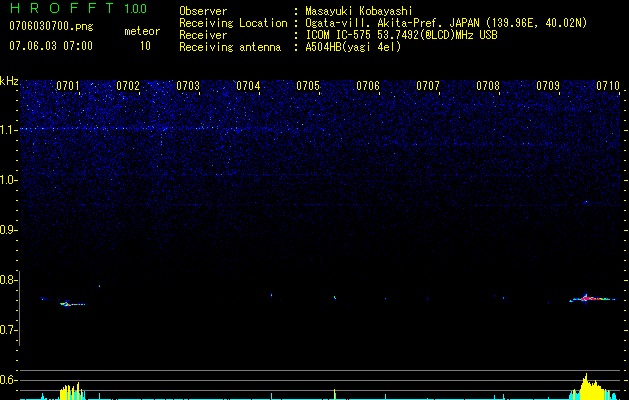The height and width of the screenshot is (400, 629).
Task: Click the 0.8 kHz frequency label
Action: click(x=8, y=280)
